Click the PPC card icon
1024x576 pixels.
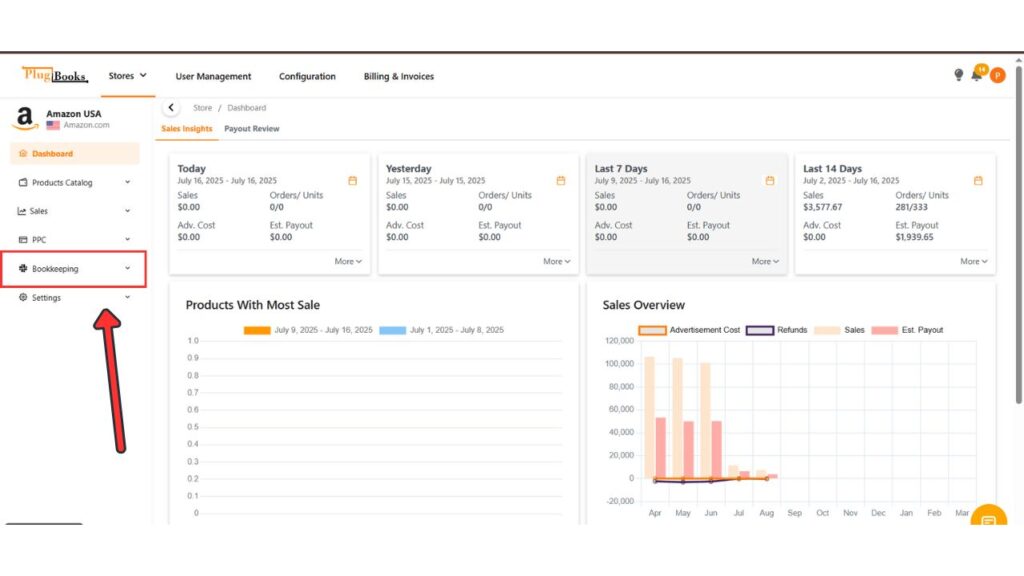[23, 240]
